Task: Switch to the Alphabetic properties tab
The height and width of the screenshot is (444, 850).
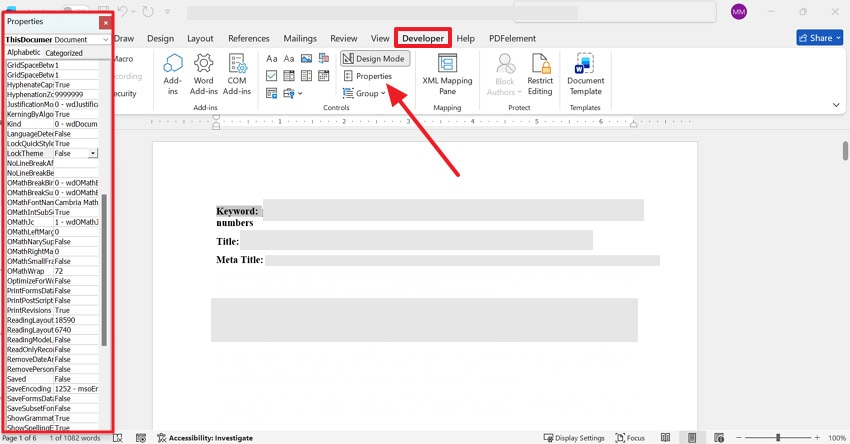Action: coord(23,53)
